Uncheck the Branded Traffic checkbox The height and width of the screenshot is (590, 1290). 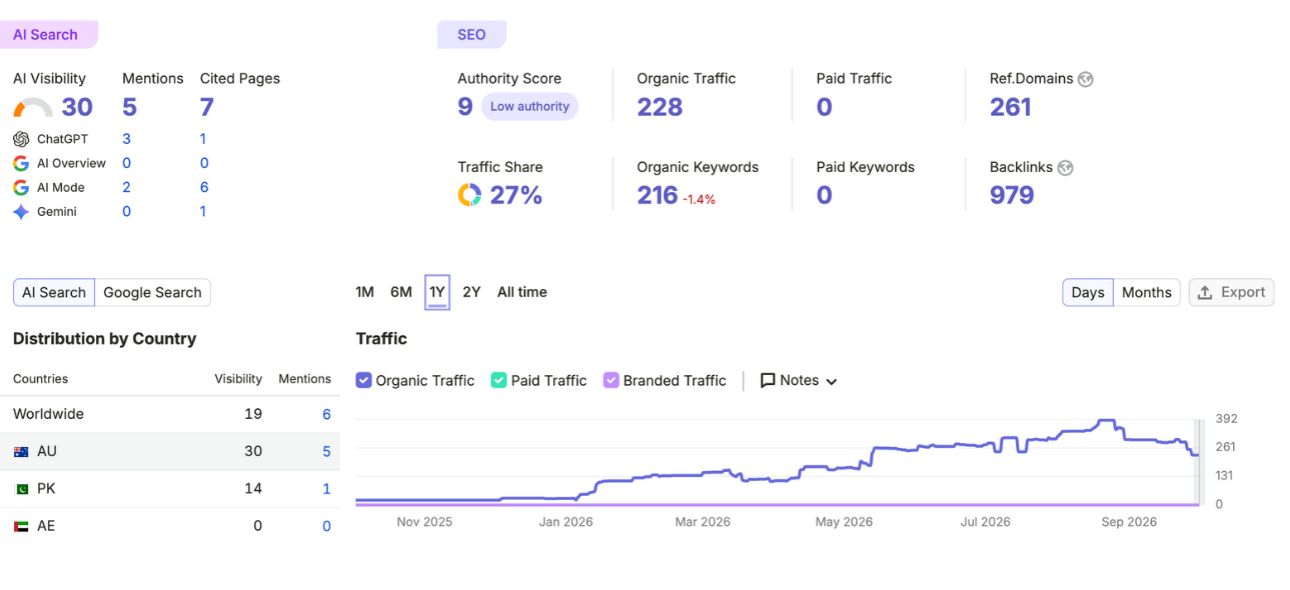611,380
